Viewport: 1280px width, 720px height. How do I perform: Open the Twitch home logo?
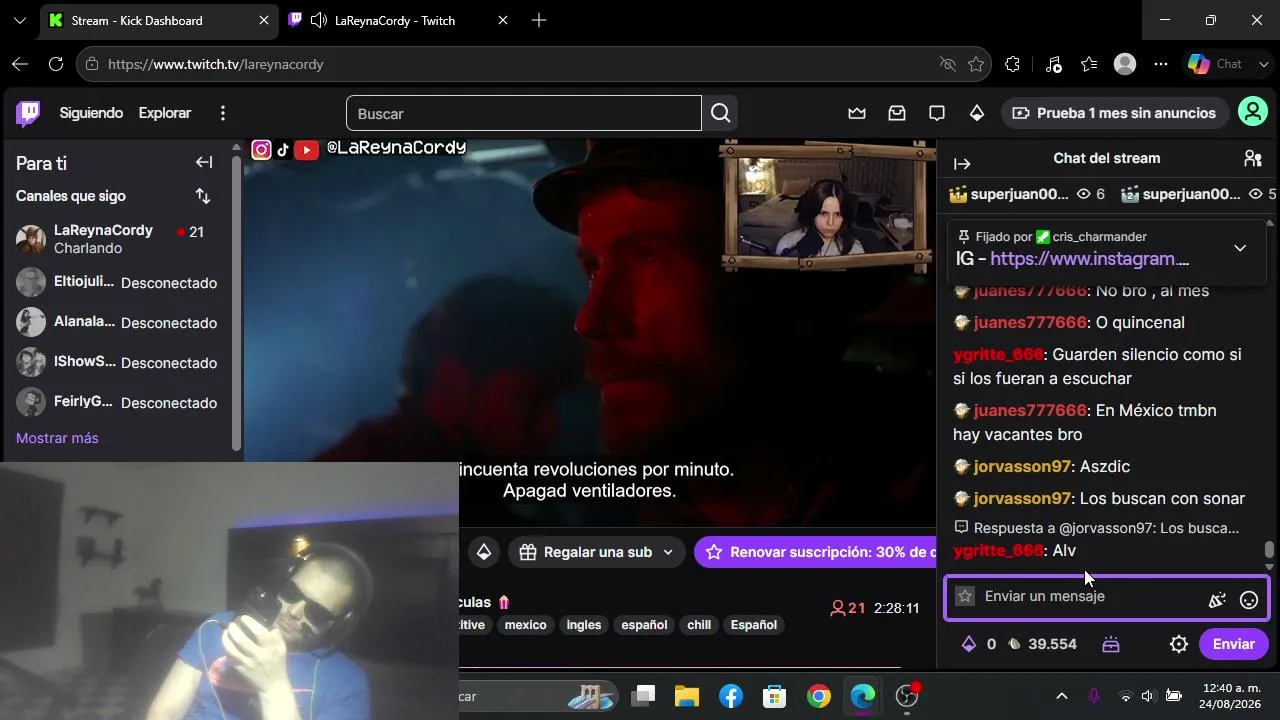(x=28, y=113)
